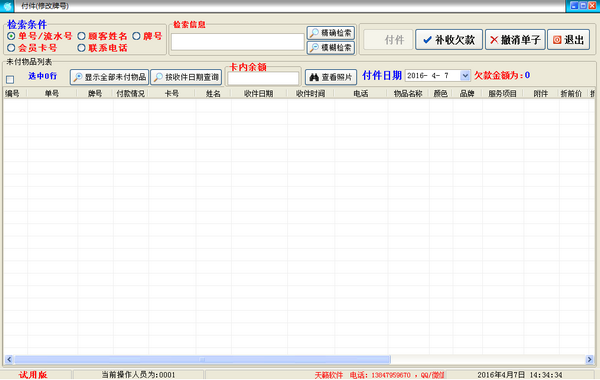Click the greyed 付件 button
This screenshot has height=380, width=600.
click(388, 39)
